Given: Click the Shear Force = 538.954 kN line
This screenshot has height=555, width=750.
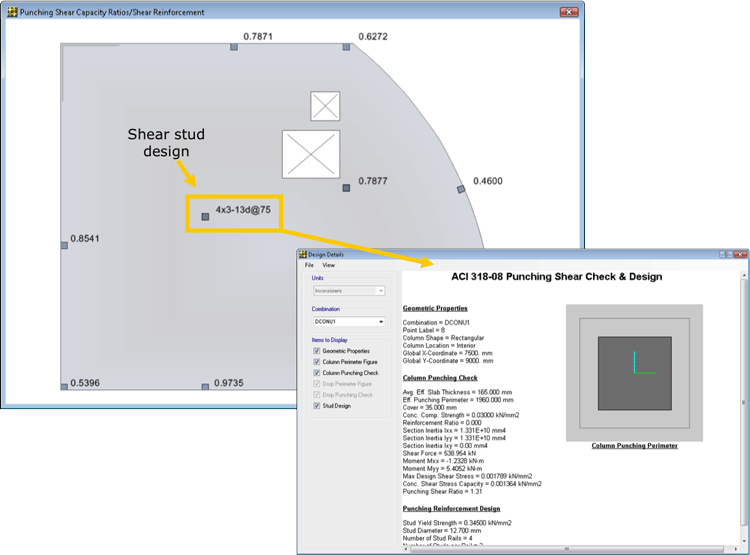Looking at the screenshot, I should click(x=439, y=453).
